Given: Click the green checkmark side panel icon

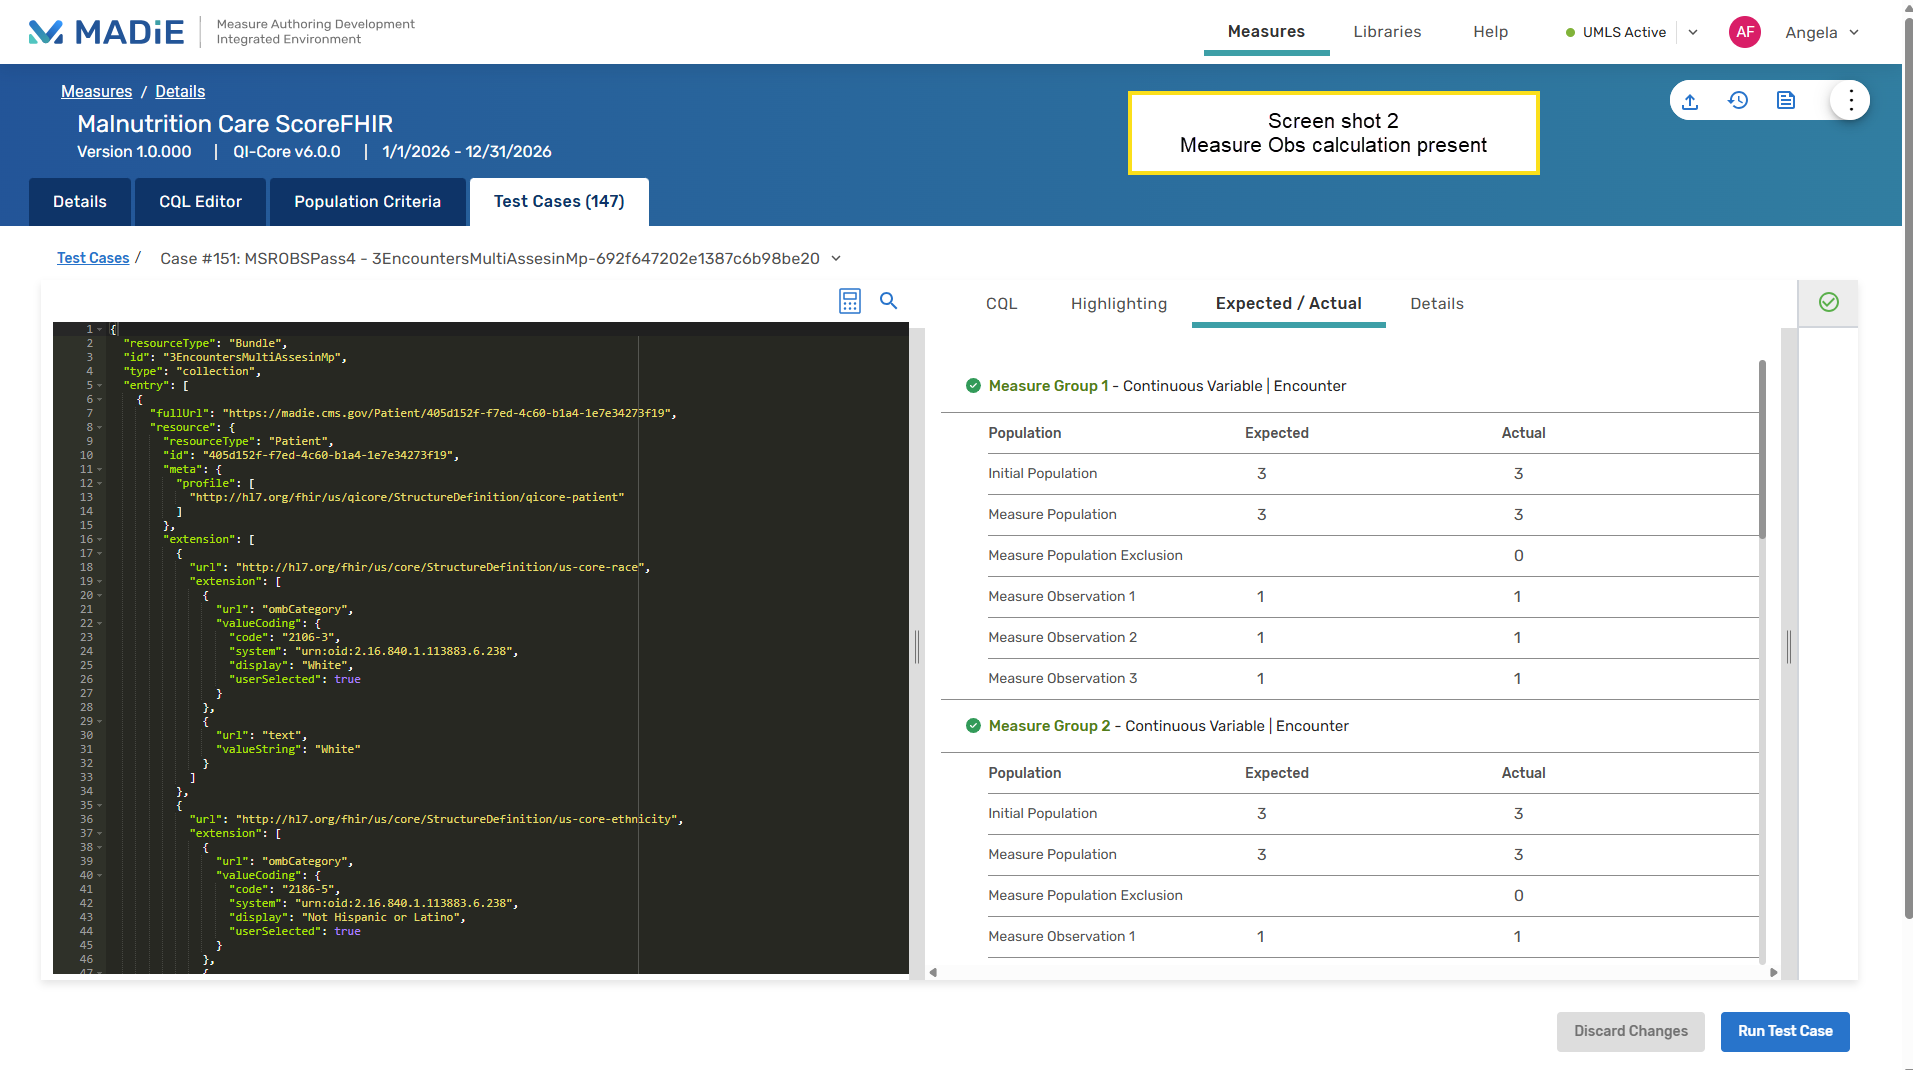Looking at the screenshot, I should click(1828, 303).
